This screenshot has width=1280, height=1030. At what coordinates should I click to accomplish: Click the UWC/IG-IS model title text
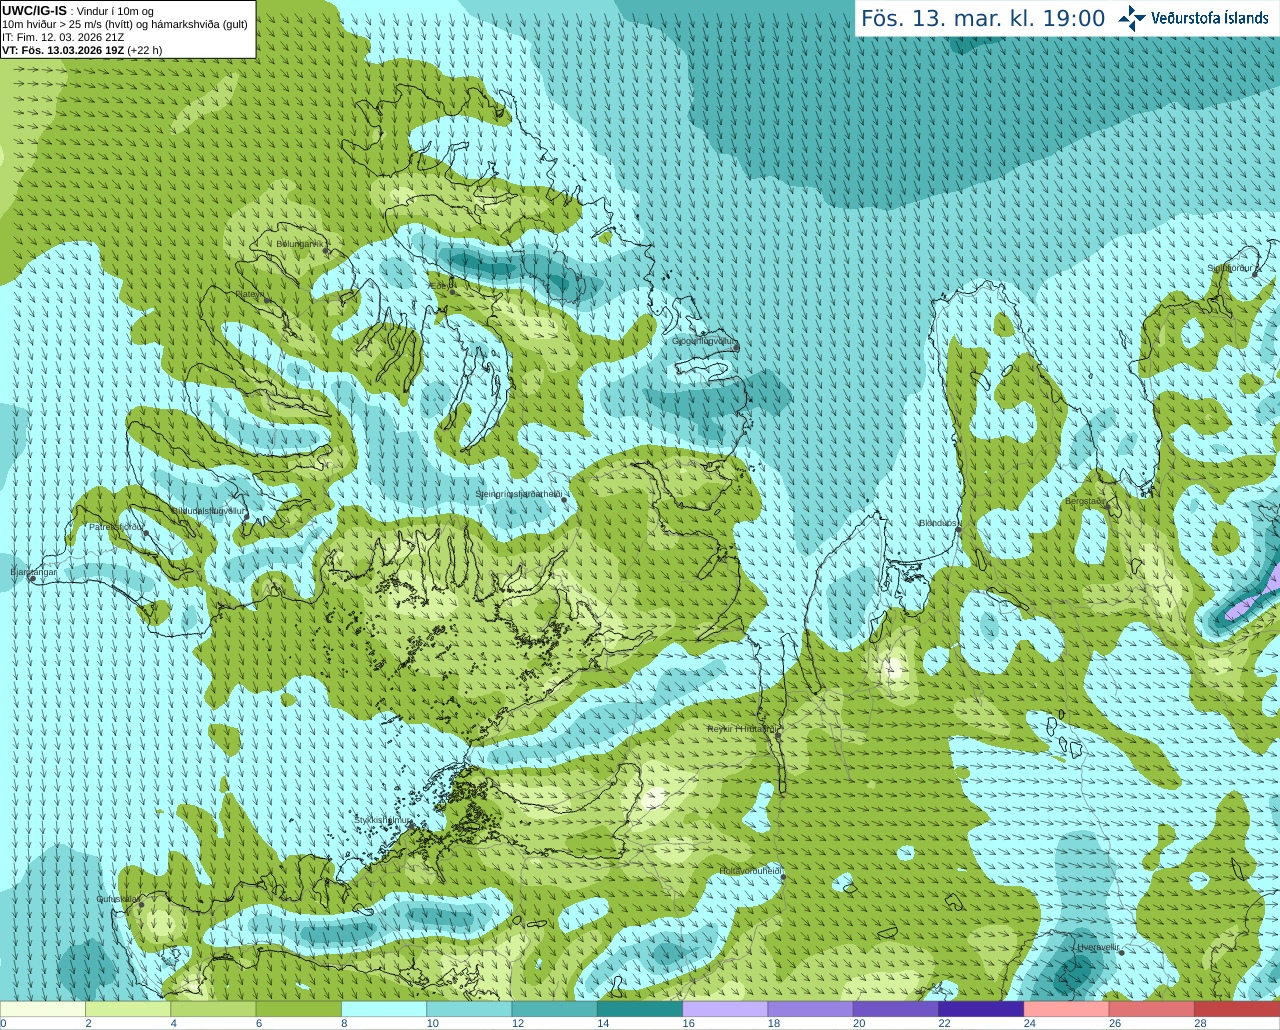tap(34, 10)
